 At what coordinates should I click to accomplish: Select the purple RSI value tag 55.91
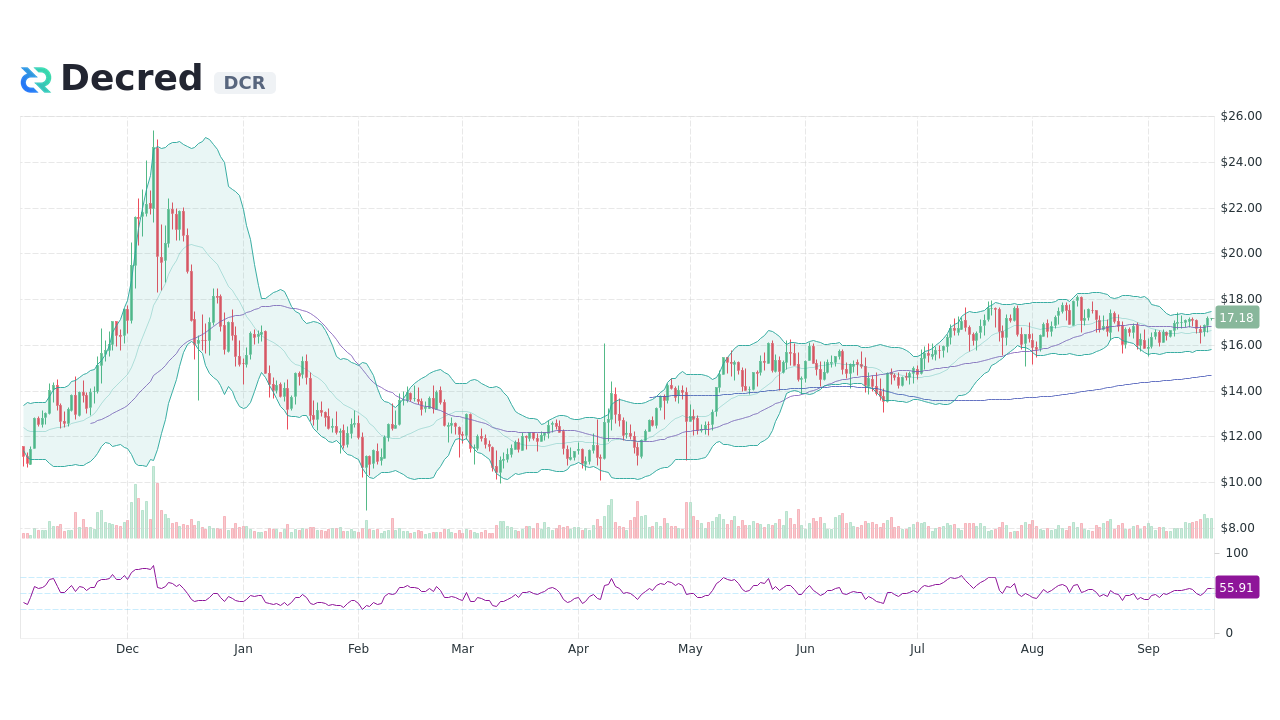1236,587
